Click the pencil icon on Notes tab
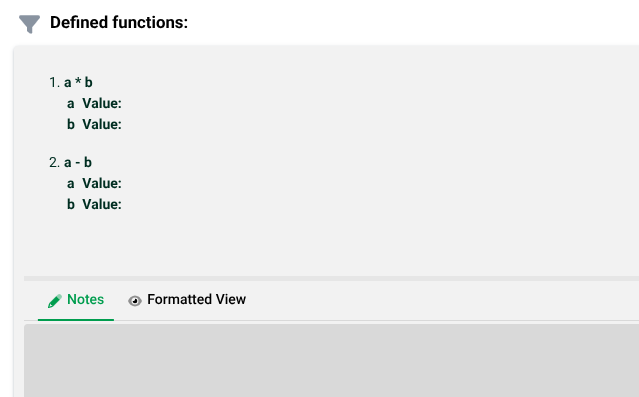The image size is (639, 397). 55,301
